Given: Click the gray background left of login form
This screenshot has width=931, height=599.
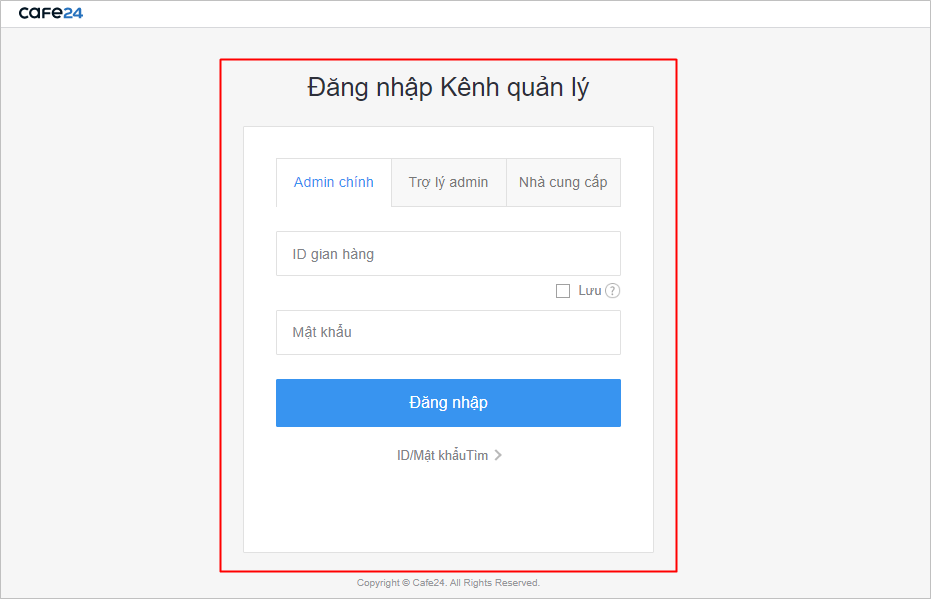Looking at the screenshot, I should click(x=110, y=300).
